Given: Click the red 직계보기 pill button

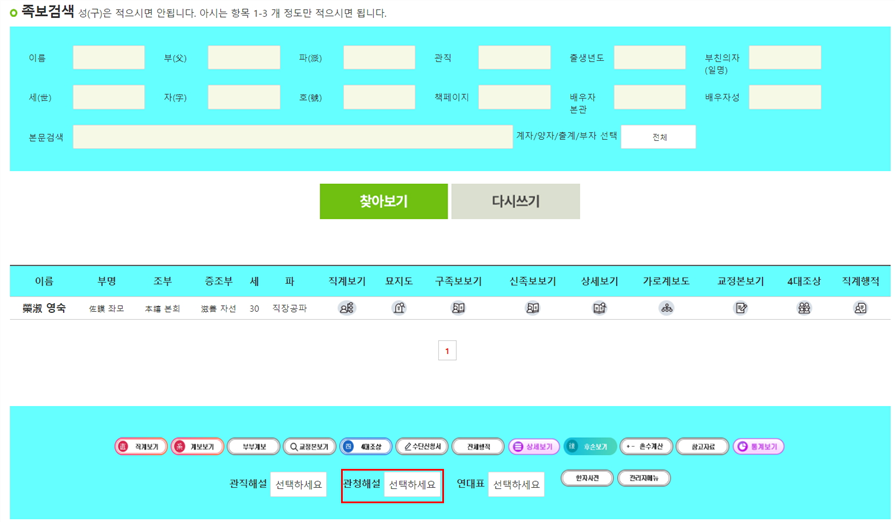Looking at the screenshot, I should pos(141,446).
